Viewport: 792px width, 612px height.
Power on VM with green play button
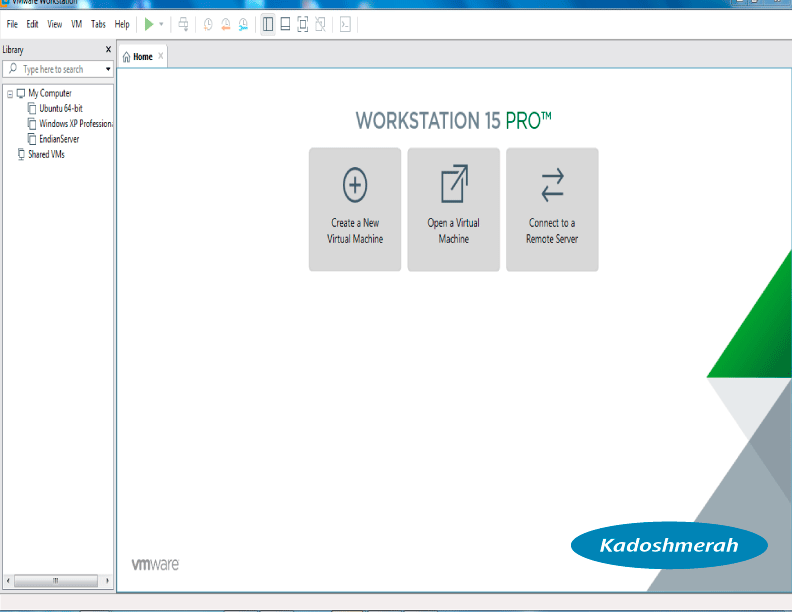(x=149, y=24)
